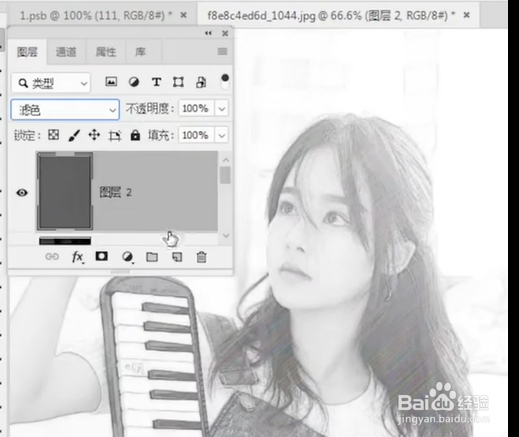Add a layer mask icon
The height and width of the screenshot is (437, 519).
click(102, 256)
